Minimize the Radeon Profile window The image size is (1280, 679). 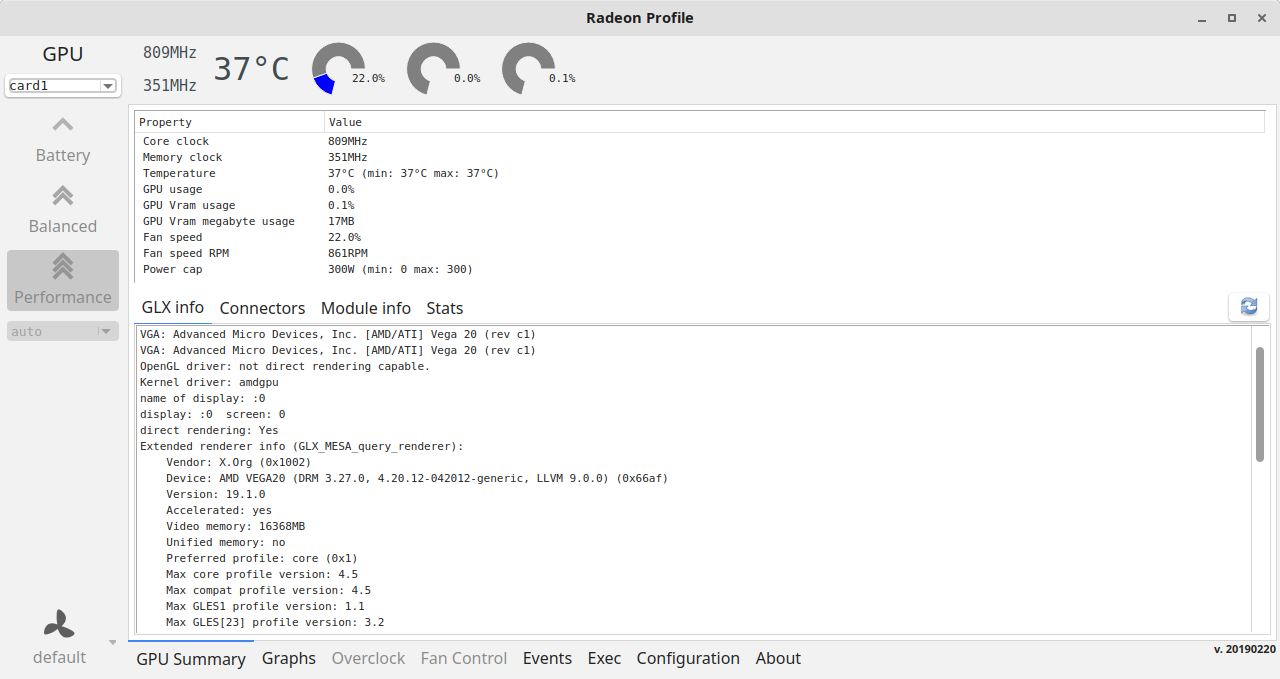(x=1203, y=18)
